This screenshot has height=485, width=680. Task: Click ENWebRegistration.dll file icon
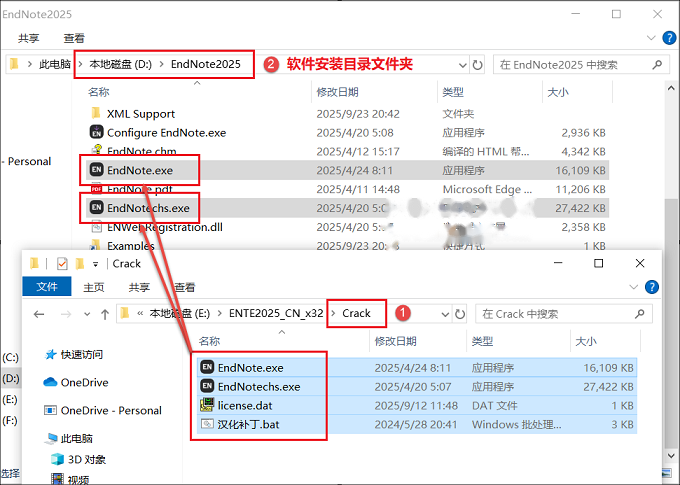96,226
